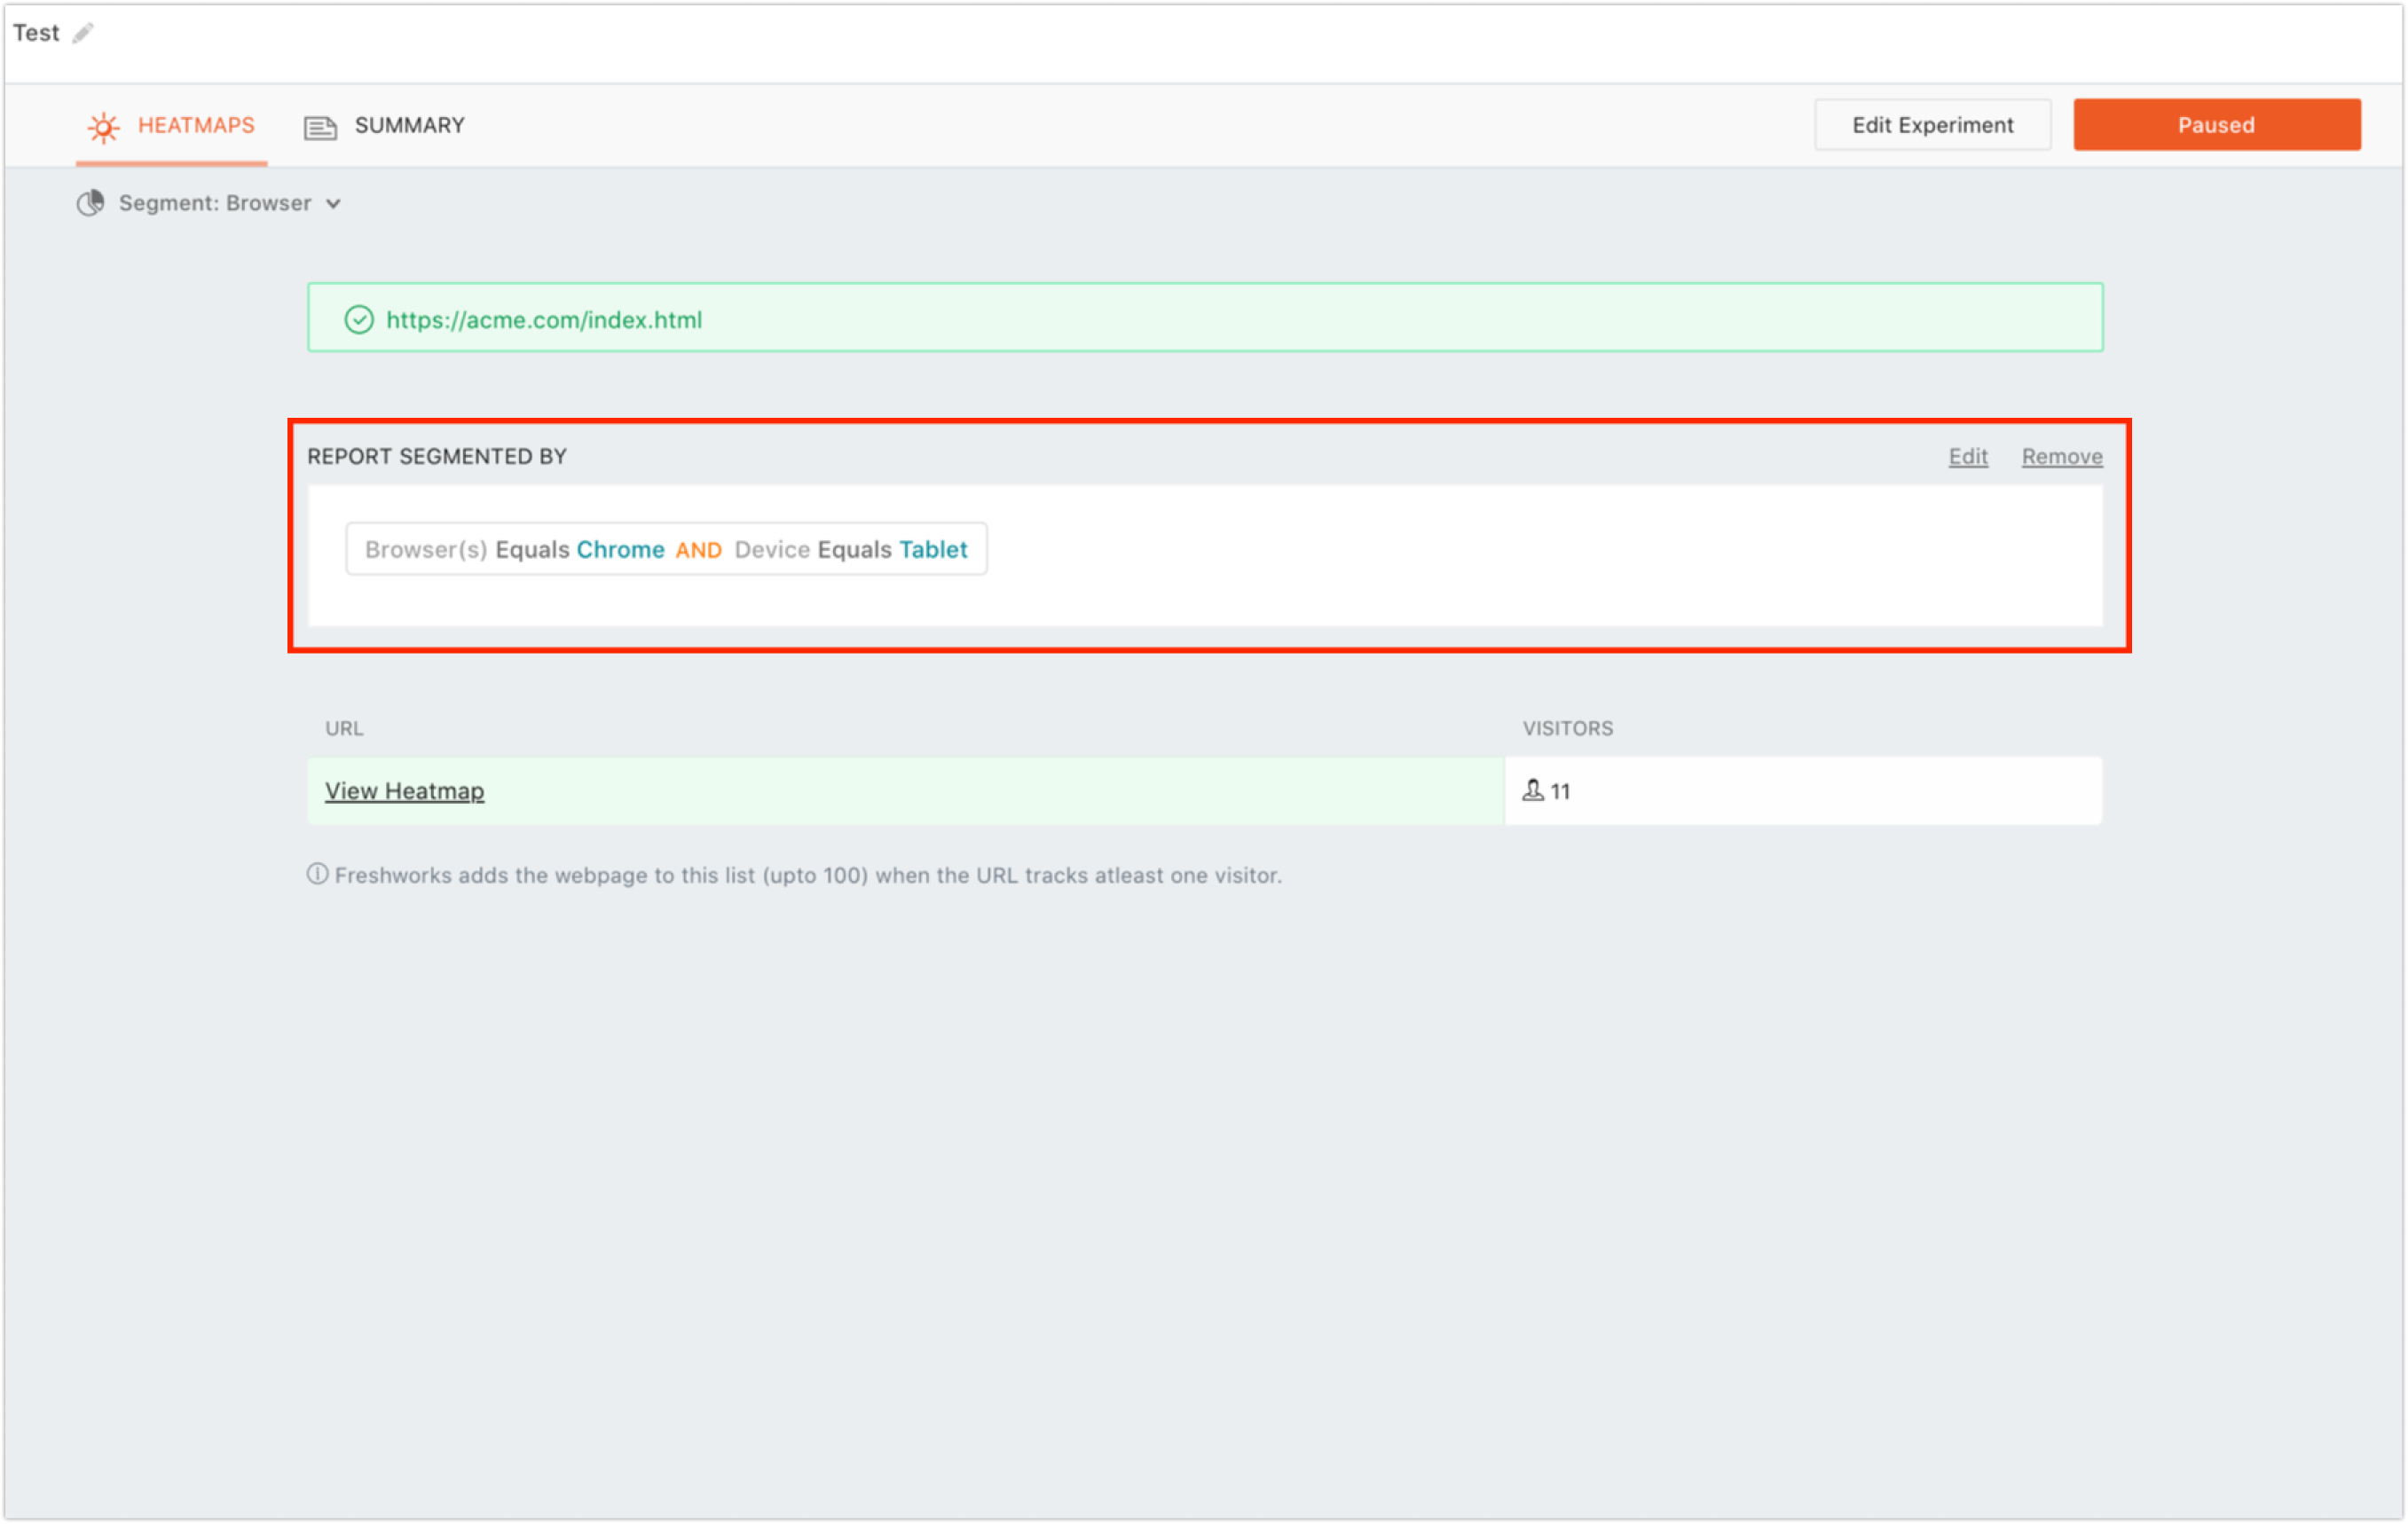Click the Tablet device value
The width and height of the screenshot is (2408, 1524).
pyautogui.click(x=932, y=550)
